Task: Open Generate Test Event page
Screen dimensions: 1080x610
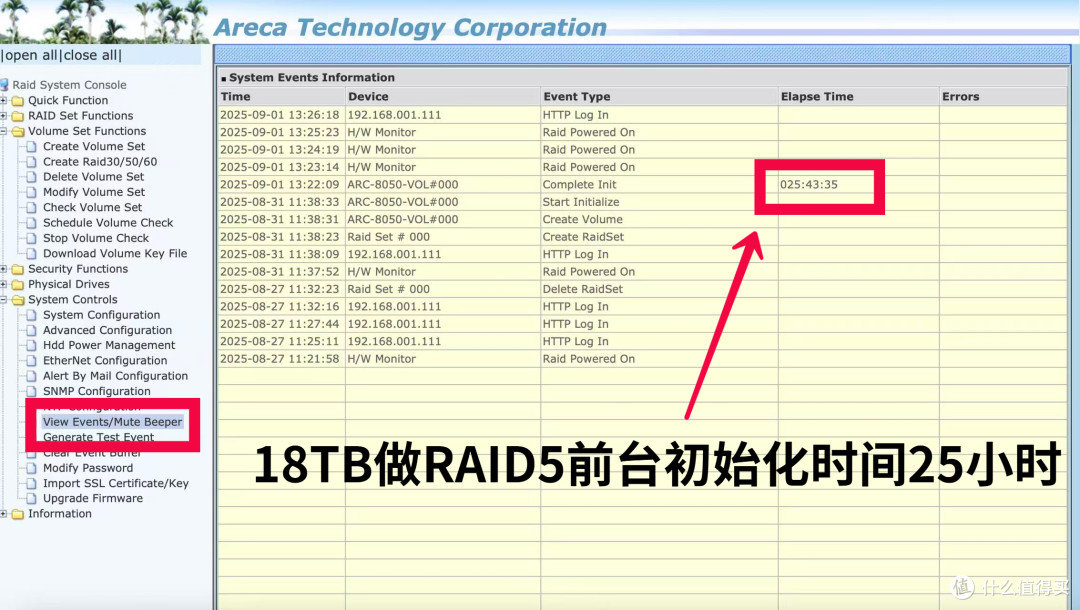Action: 98,437
